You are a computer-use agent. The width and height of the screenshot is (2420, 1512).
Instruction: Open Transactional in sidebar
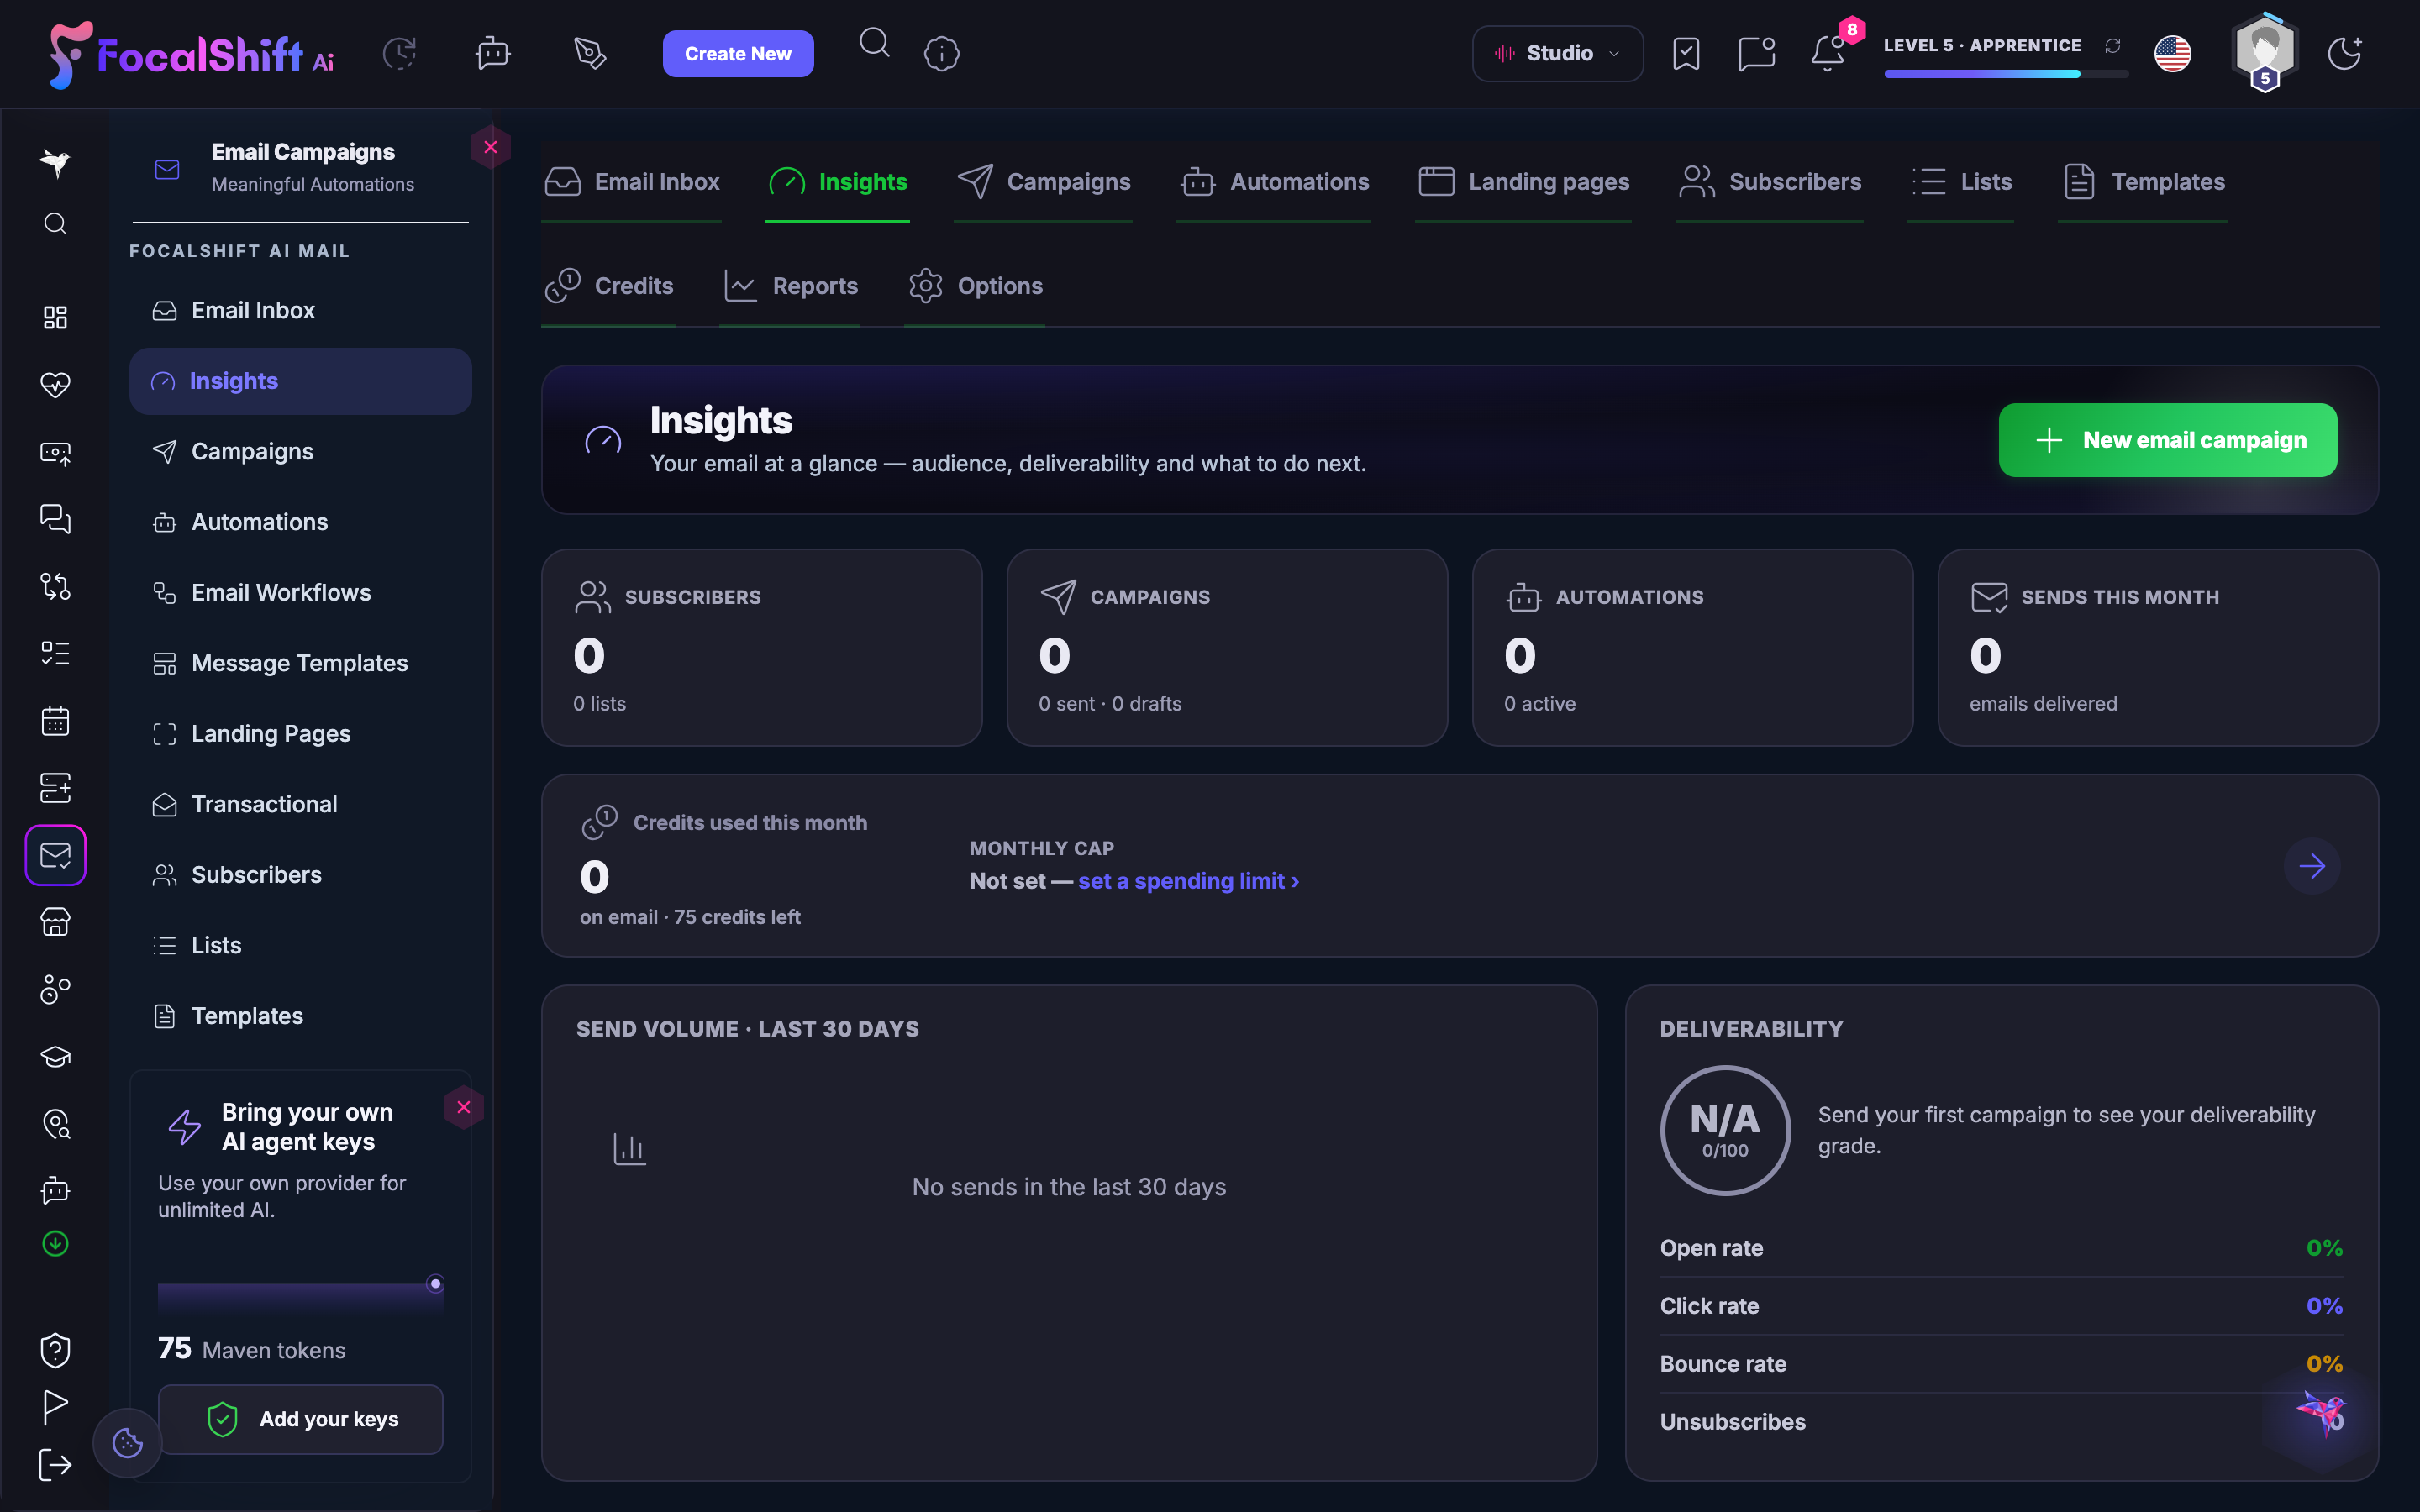pyautogui.click(x=300, y=804)
